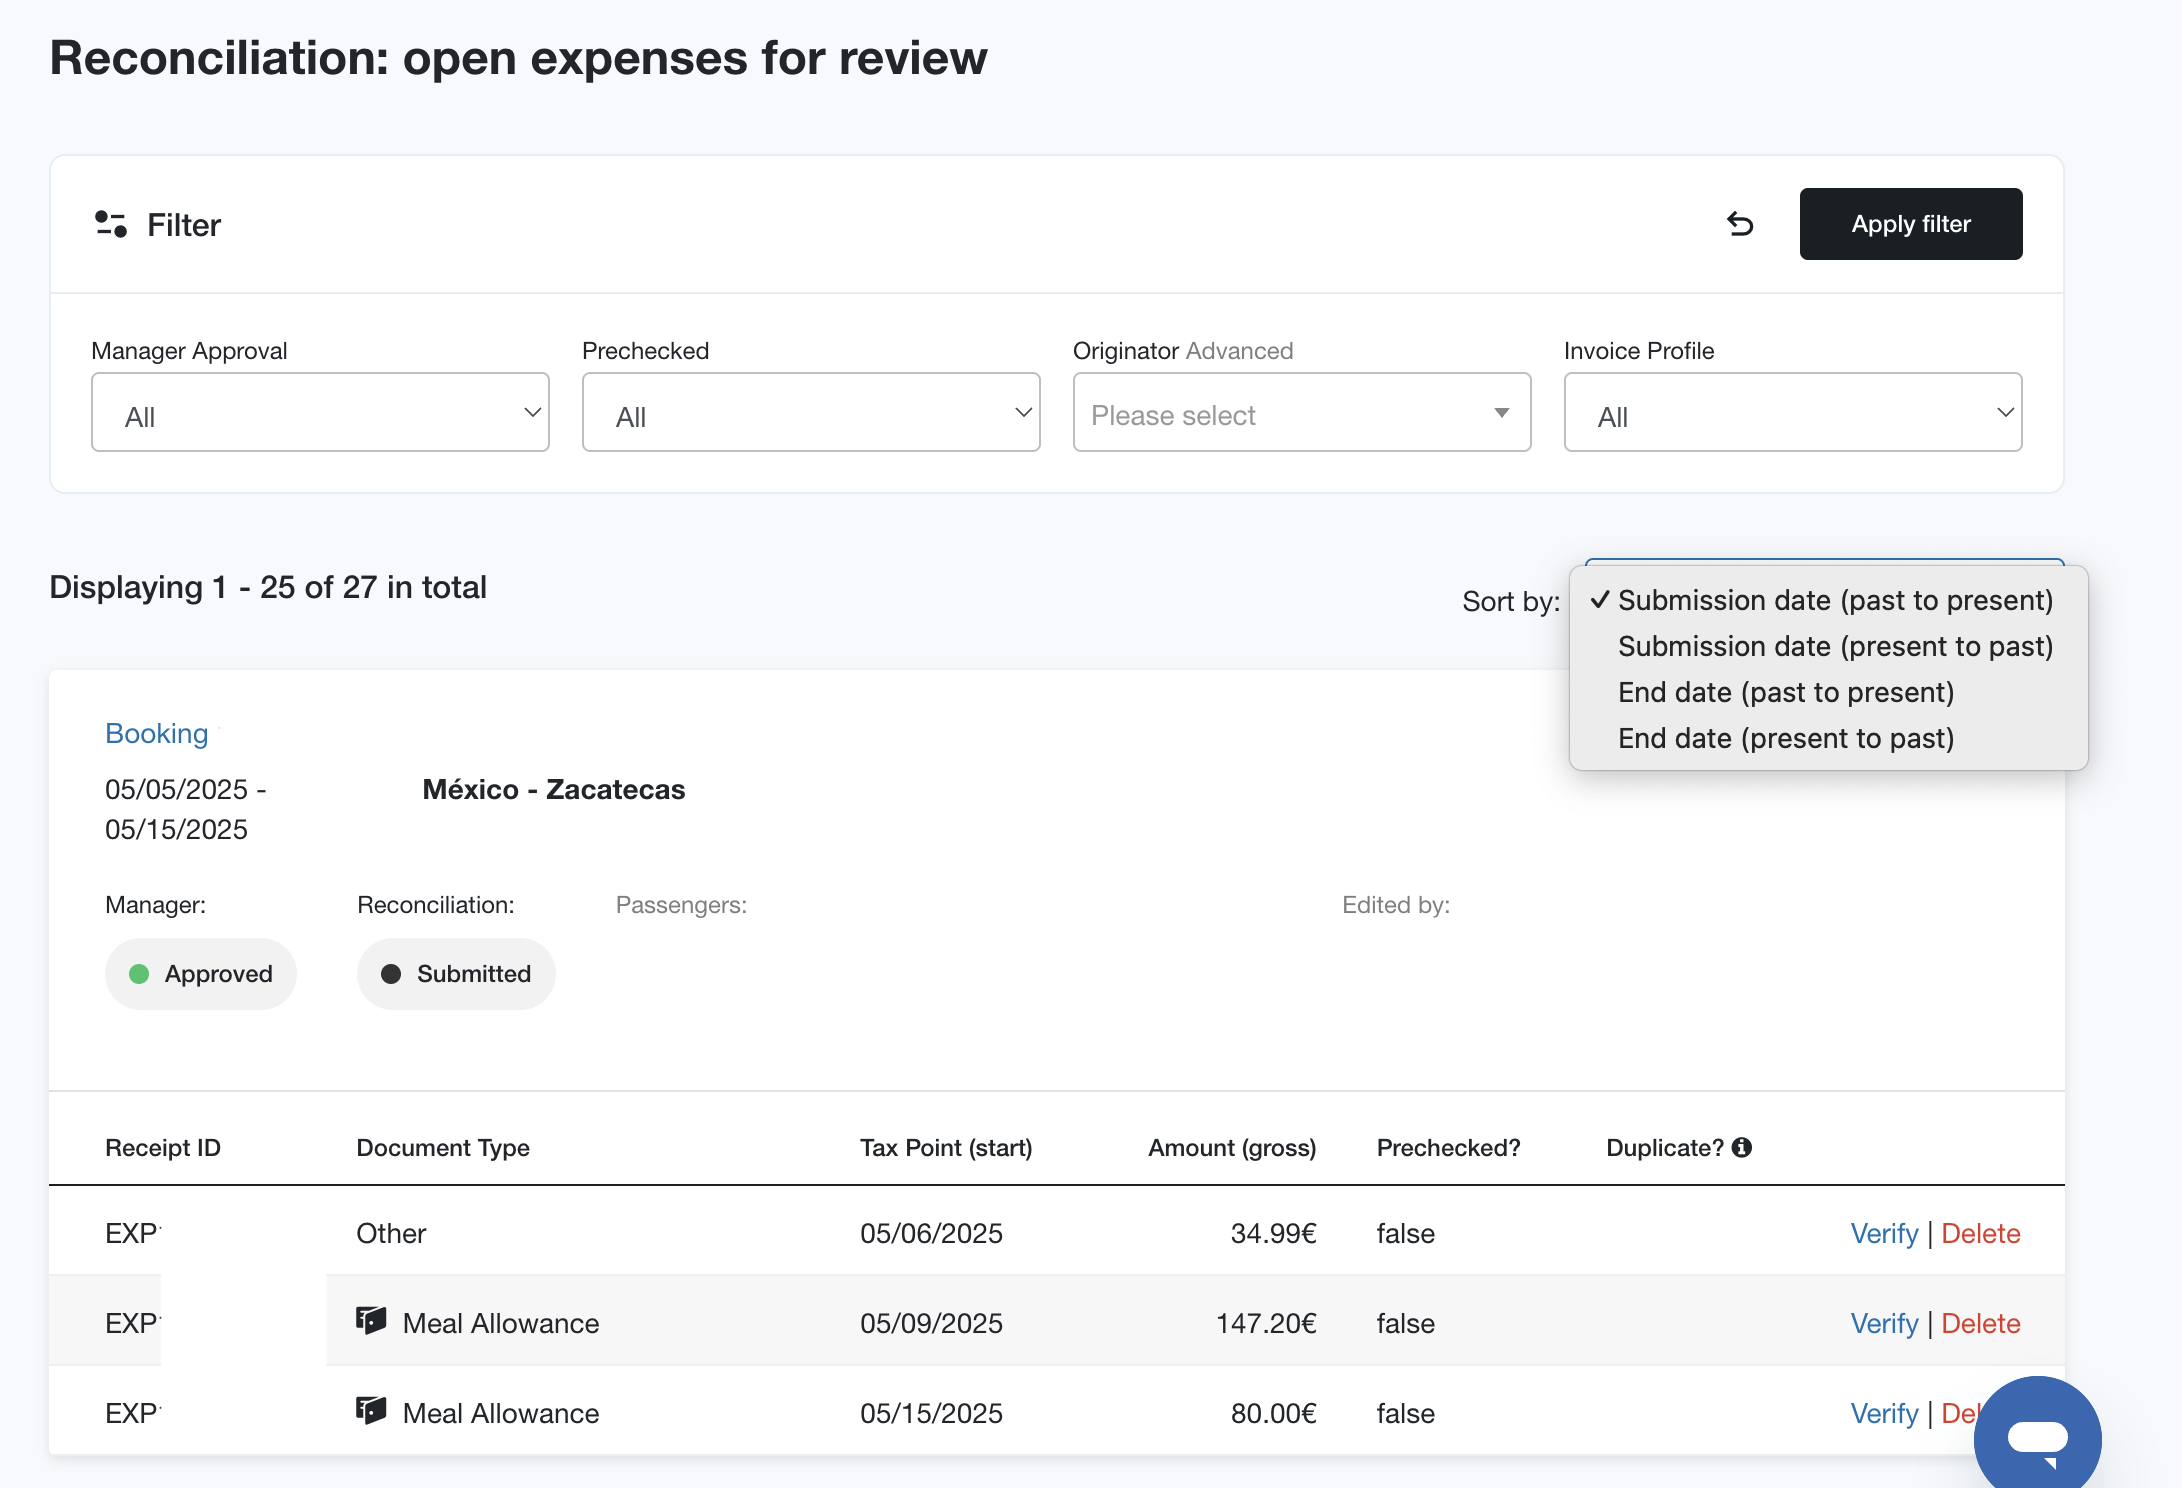Open Invoice Profile dropdown
The image size is (2182, 1488).
[x=1793, y=412]
